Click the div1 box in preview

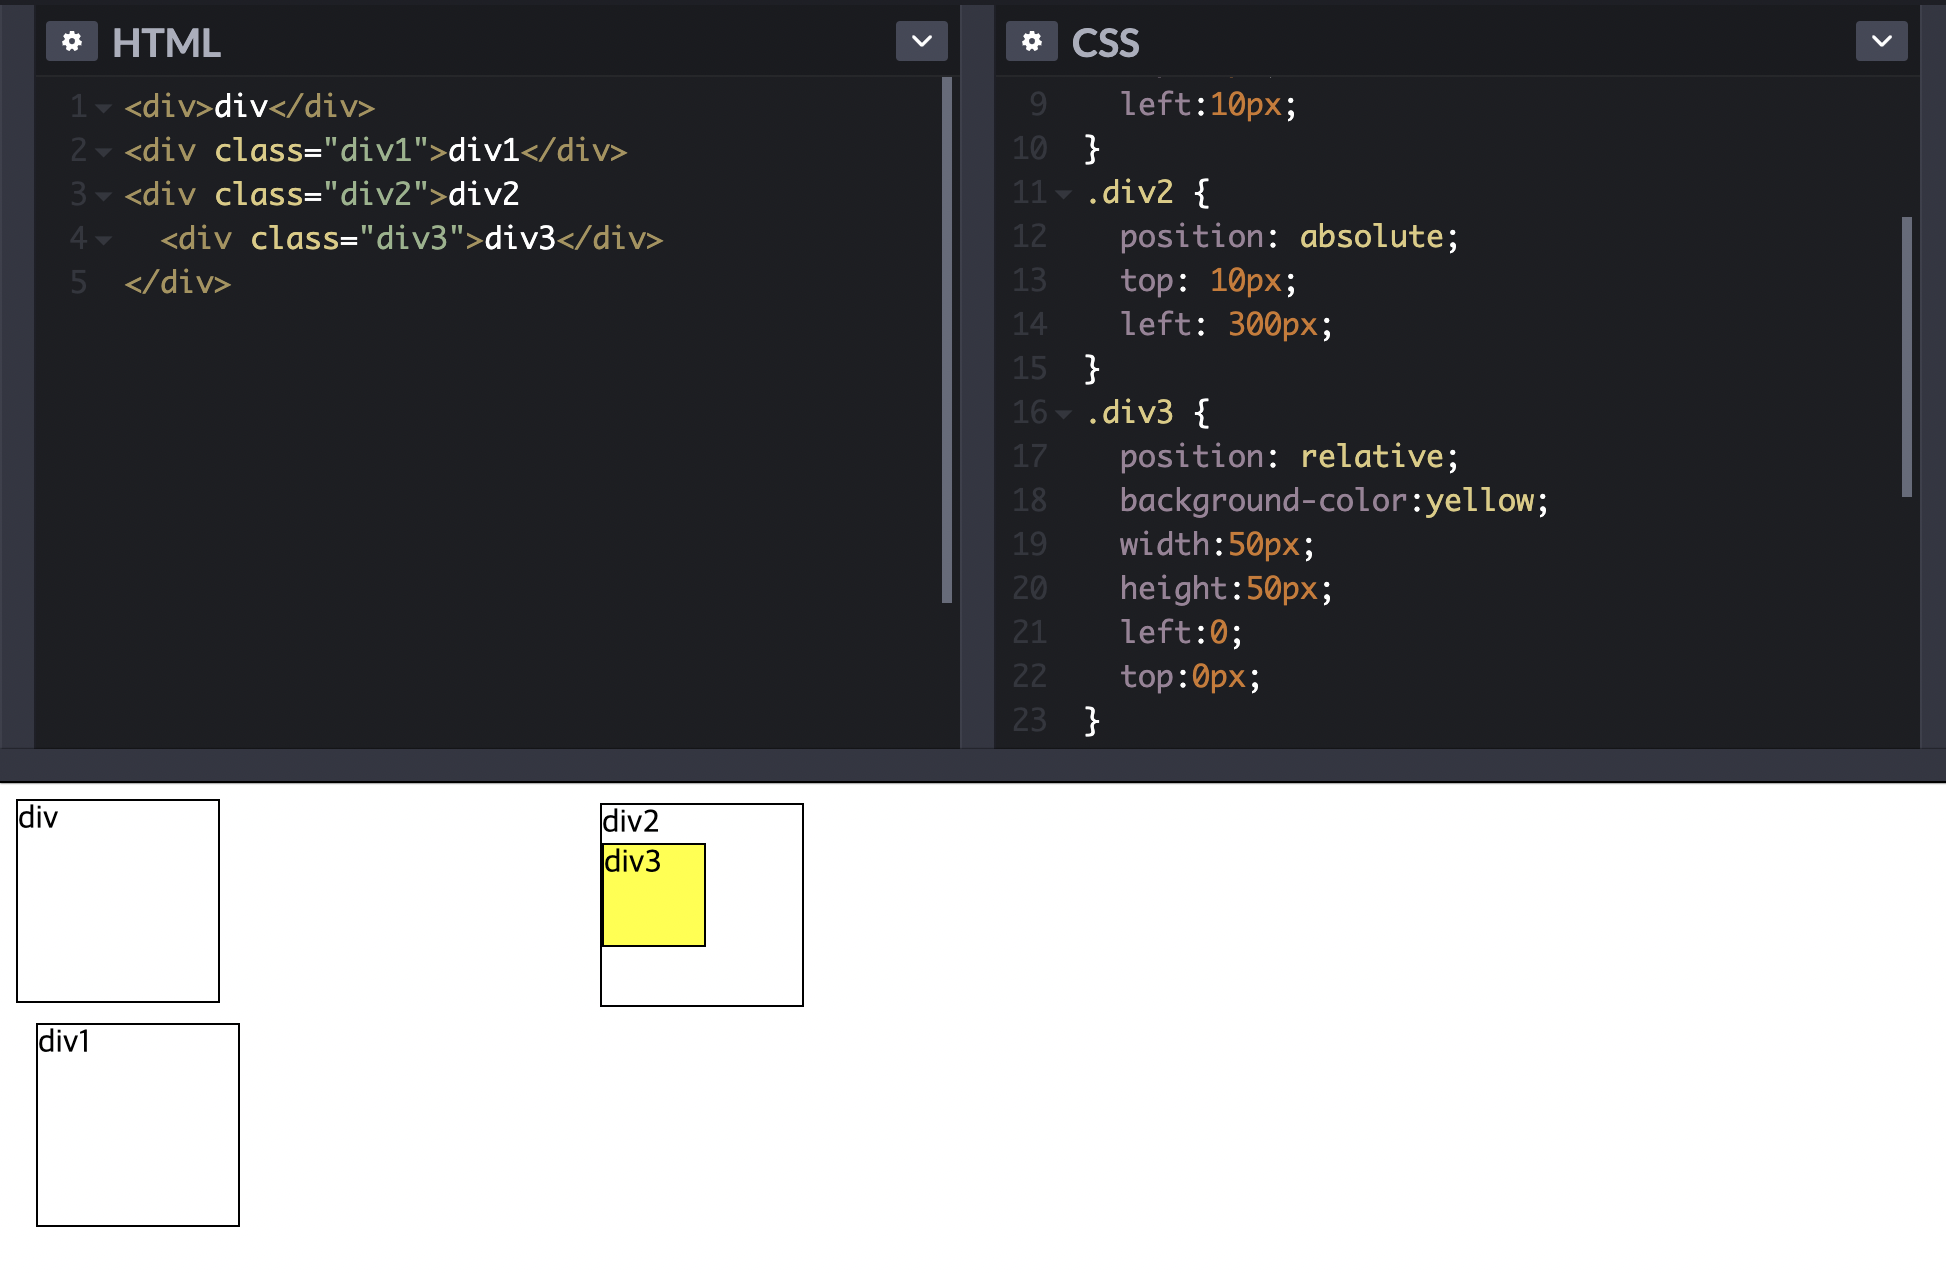(138, 1125)
